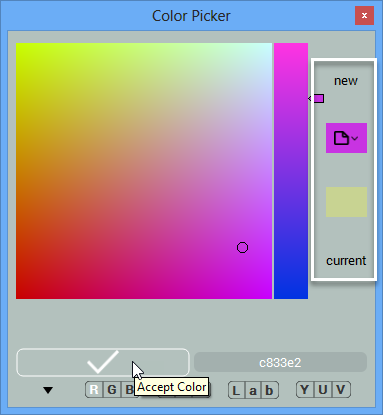Click the hex value field c833e2
383x415 pixels.
click(280, 362)
